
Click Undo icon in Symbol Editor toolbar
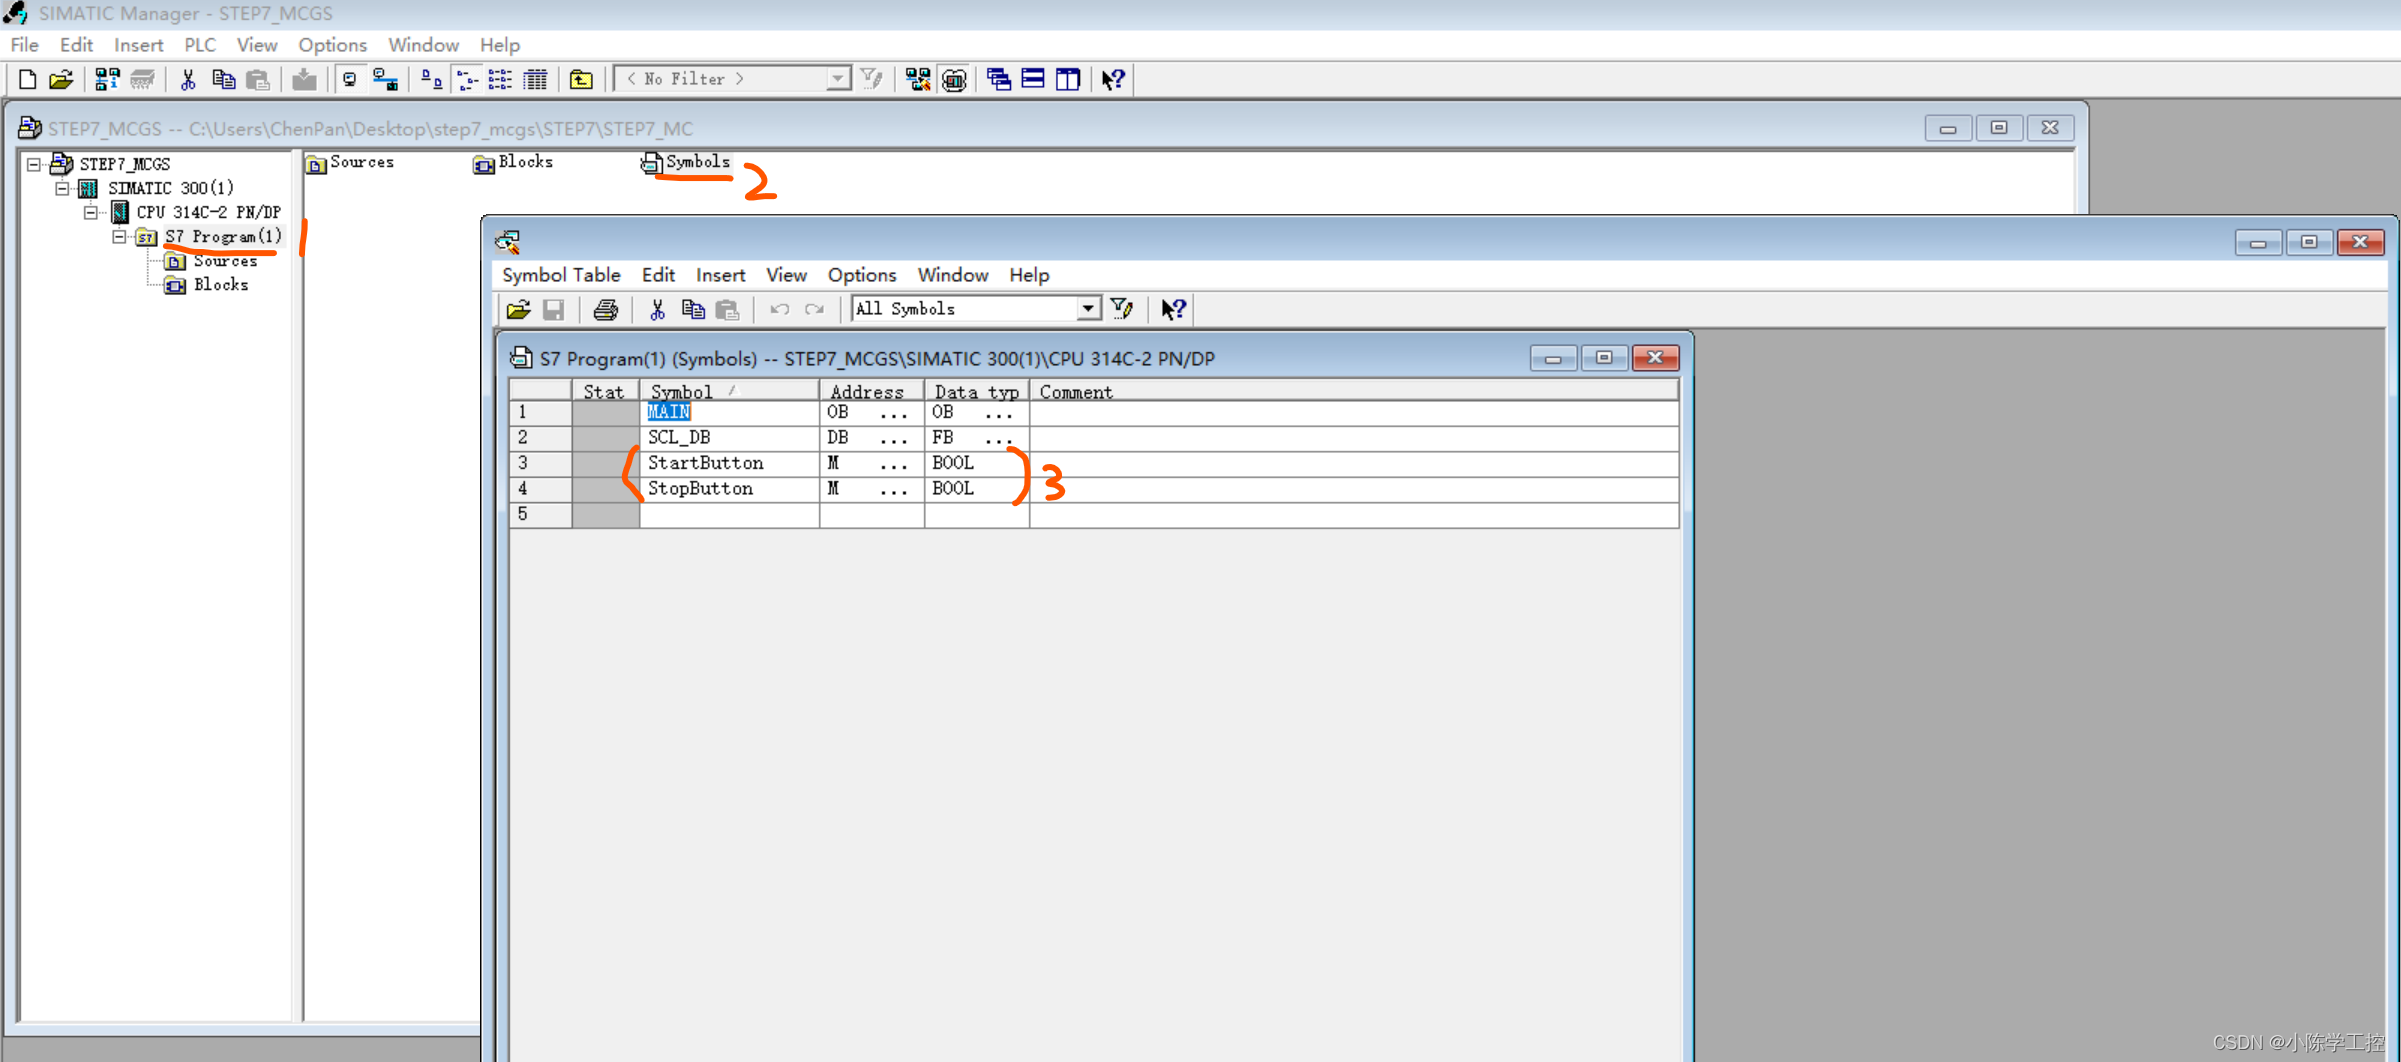pos(779,310)
